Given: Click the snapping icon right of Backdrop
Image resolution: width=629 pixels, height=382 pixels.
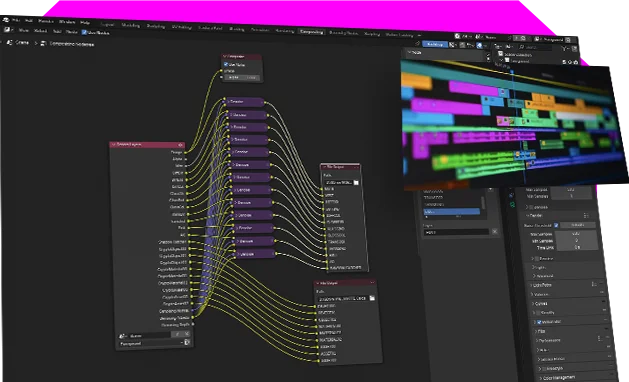Looking at the screenshot, I should click(452, 45).
